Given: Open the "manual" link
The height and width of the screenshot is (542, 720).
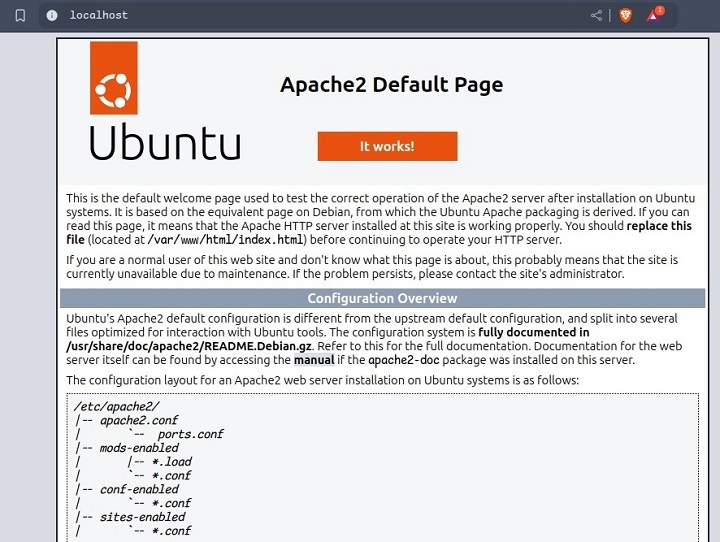Looking at the screenshot, I should point(313,360).
